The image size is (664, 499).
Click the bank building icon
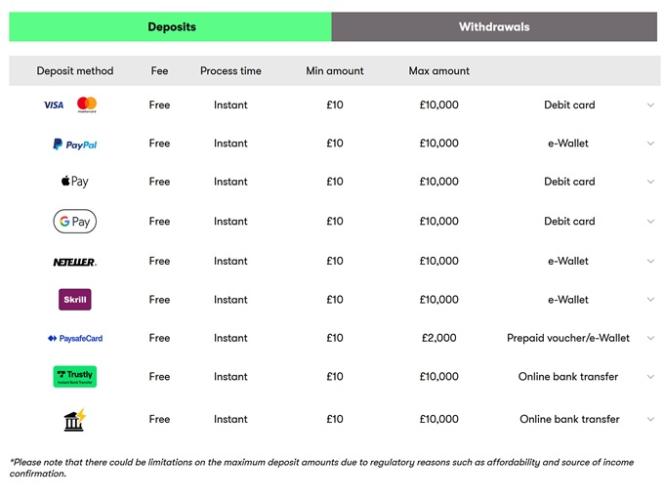click(75, 420)
